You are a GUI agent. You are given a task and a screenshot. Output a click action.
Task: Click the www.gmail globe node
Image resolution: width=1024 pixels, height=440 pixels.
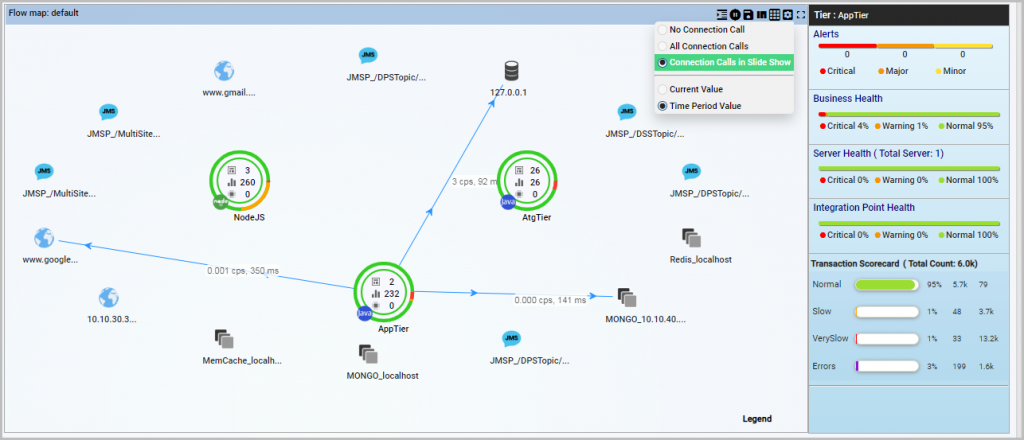tap(224, 71)
